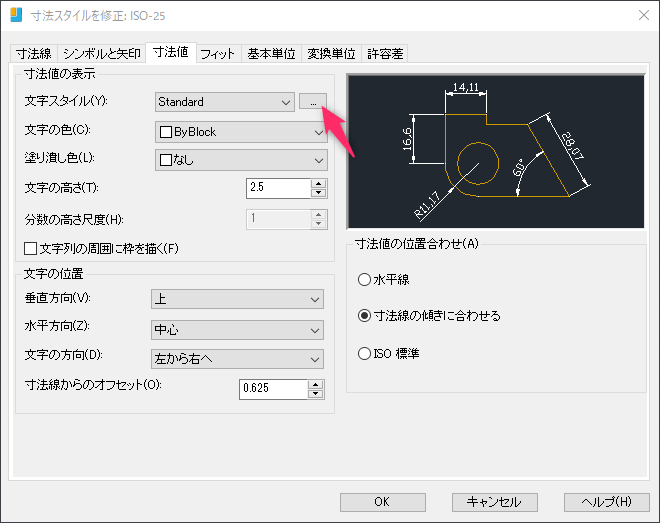Open the フィット tab
660x523 pixels.
(x=218, y=53)
